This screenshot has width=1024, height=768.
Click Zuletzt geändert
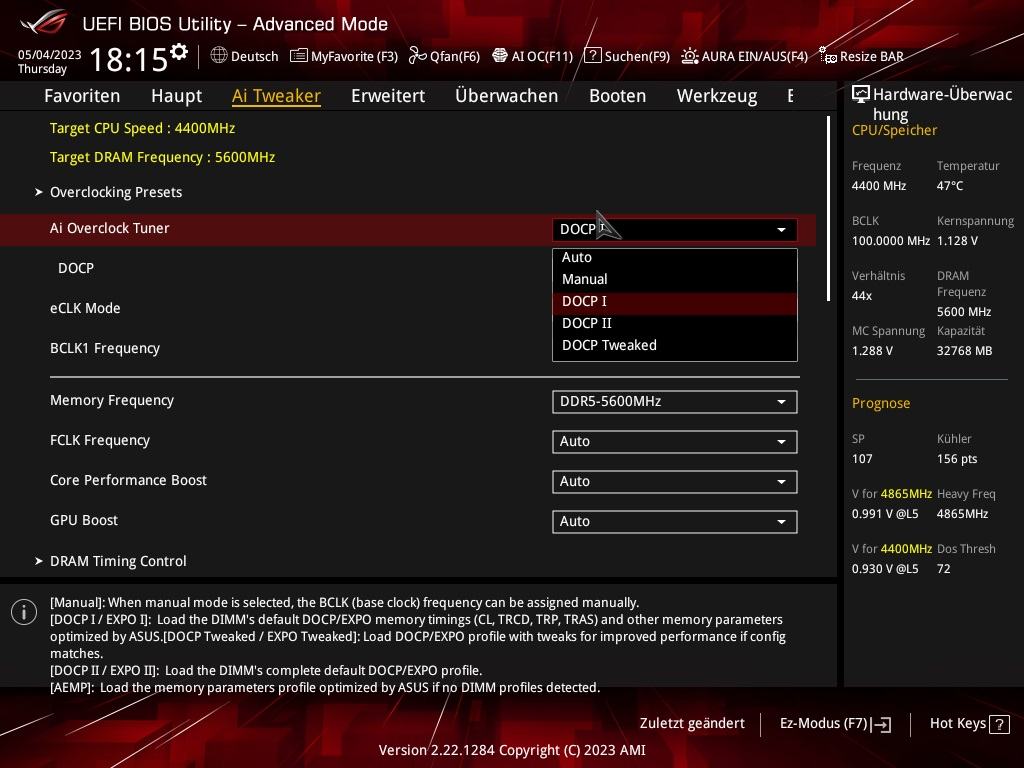[x=692, y=724]
